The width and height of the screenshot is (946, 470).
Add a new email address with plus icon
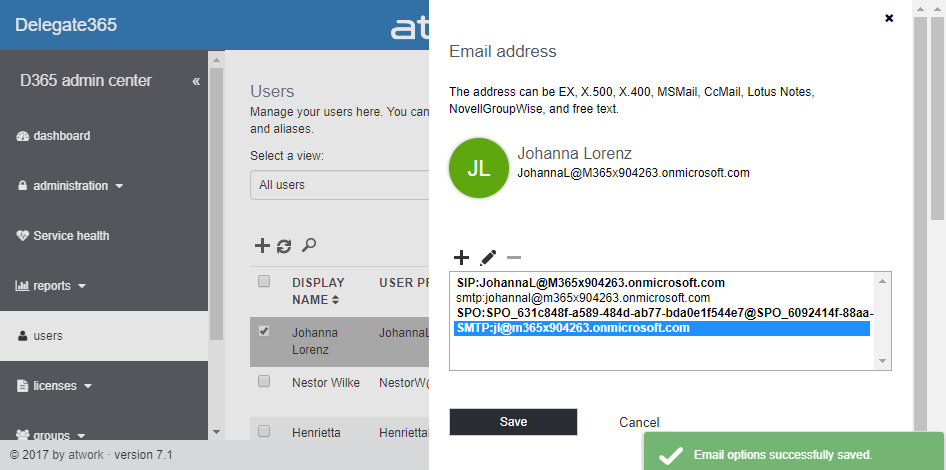[461, 258]
